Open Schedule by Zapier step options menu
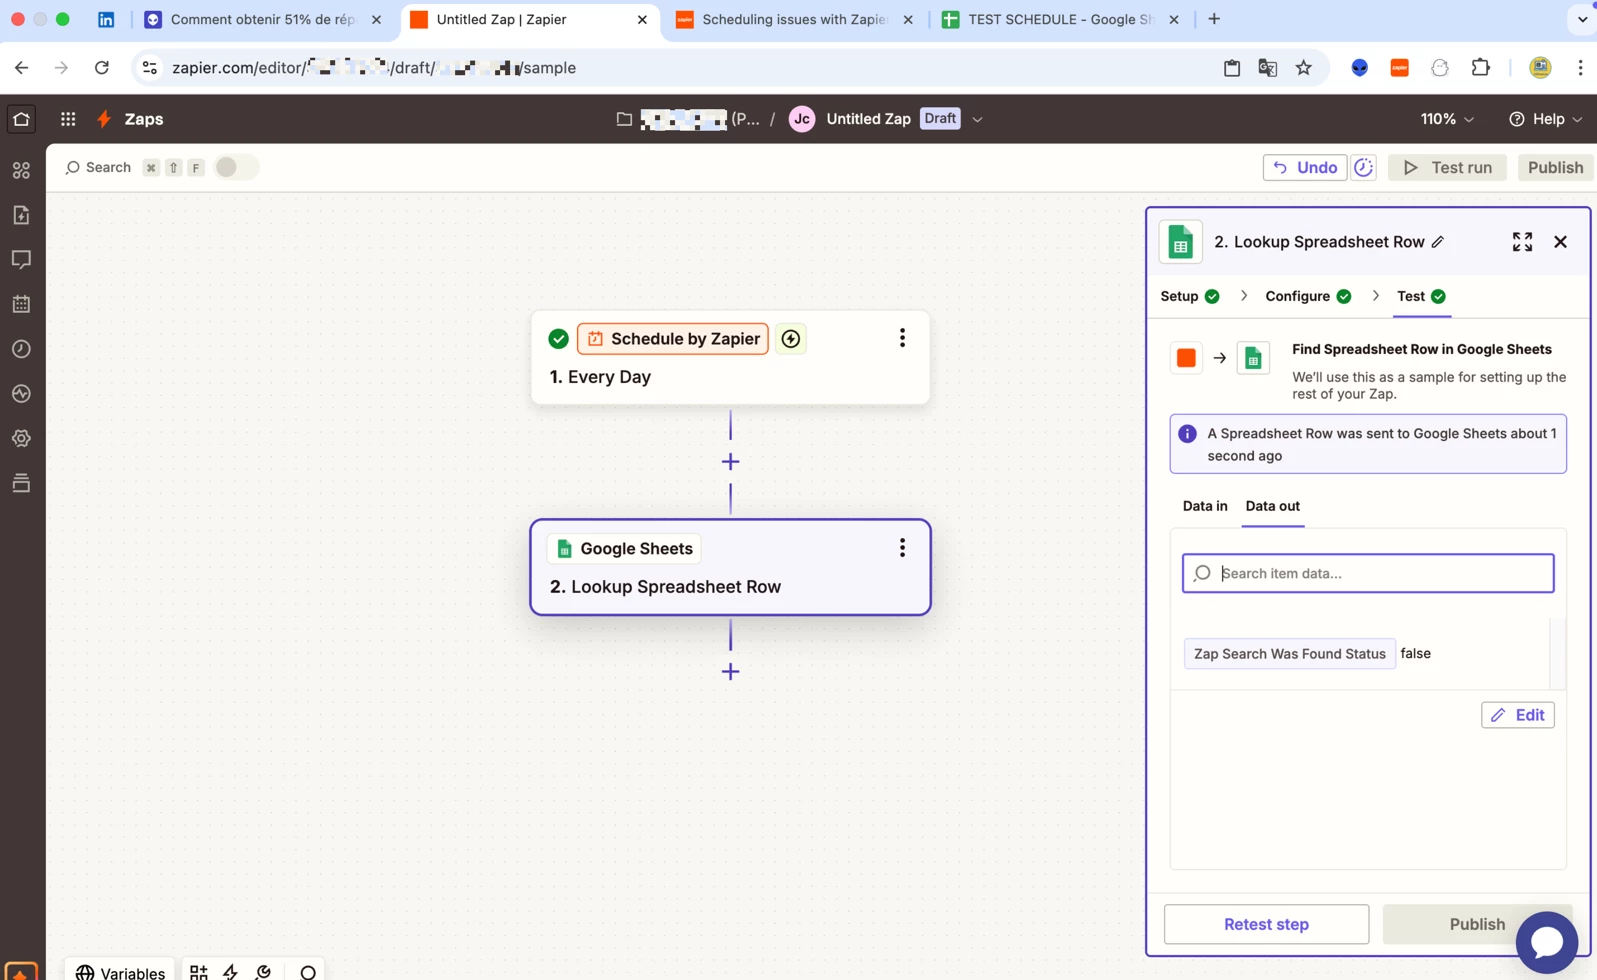The image size is (1597, 980). click(x=902, y=338)
